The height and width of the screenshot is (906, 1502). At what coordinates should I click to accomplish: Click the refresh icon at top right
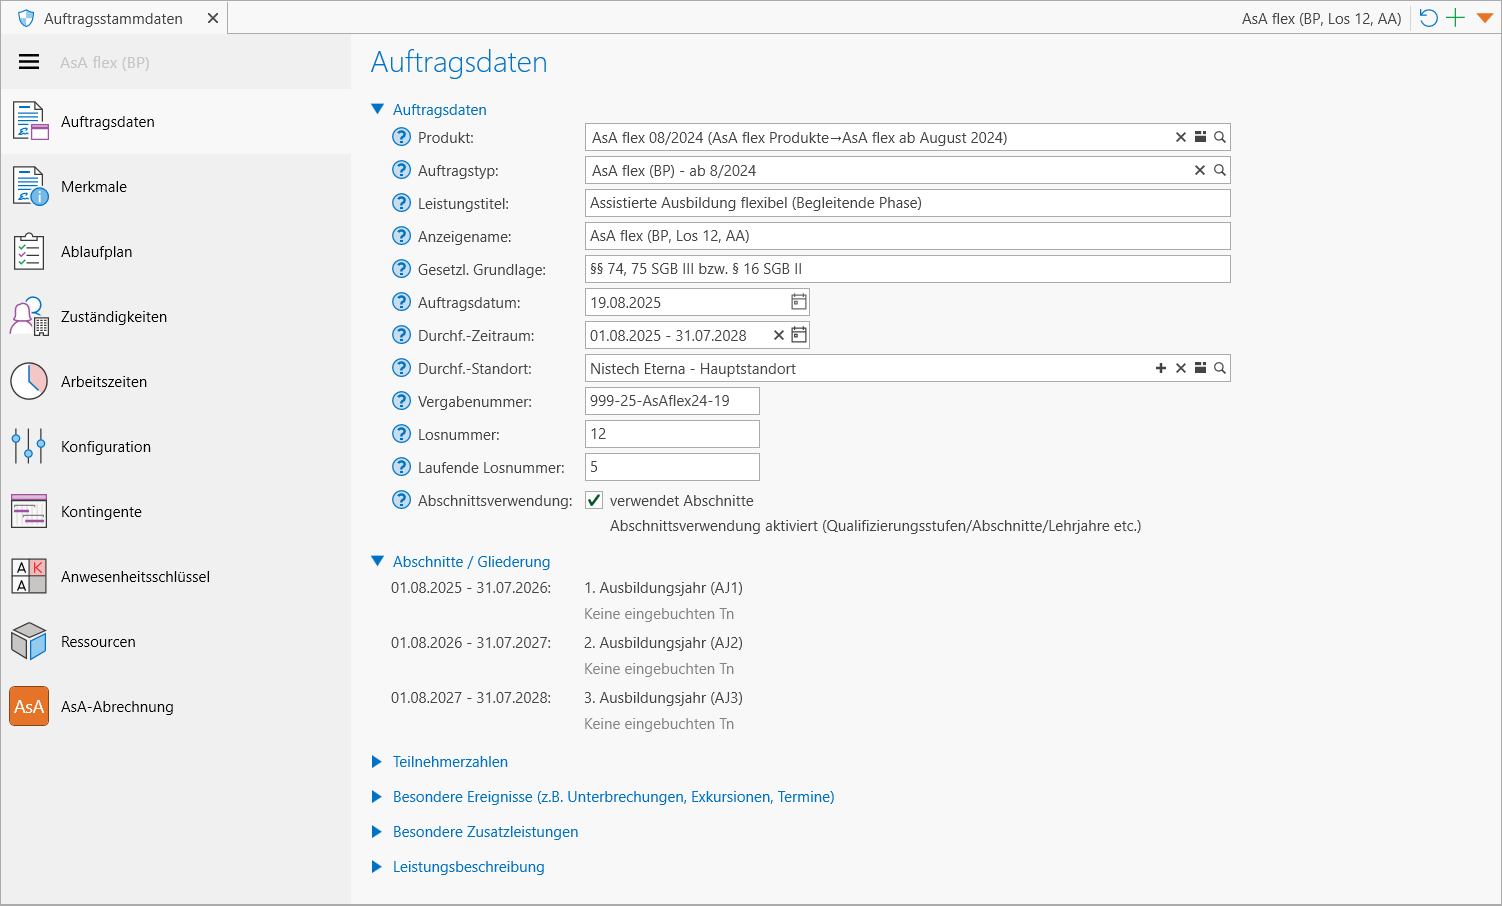[1429, 18]
